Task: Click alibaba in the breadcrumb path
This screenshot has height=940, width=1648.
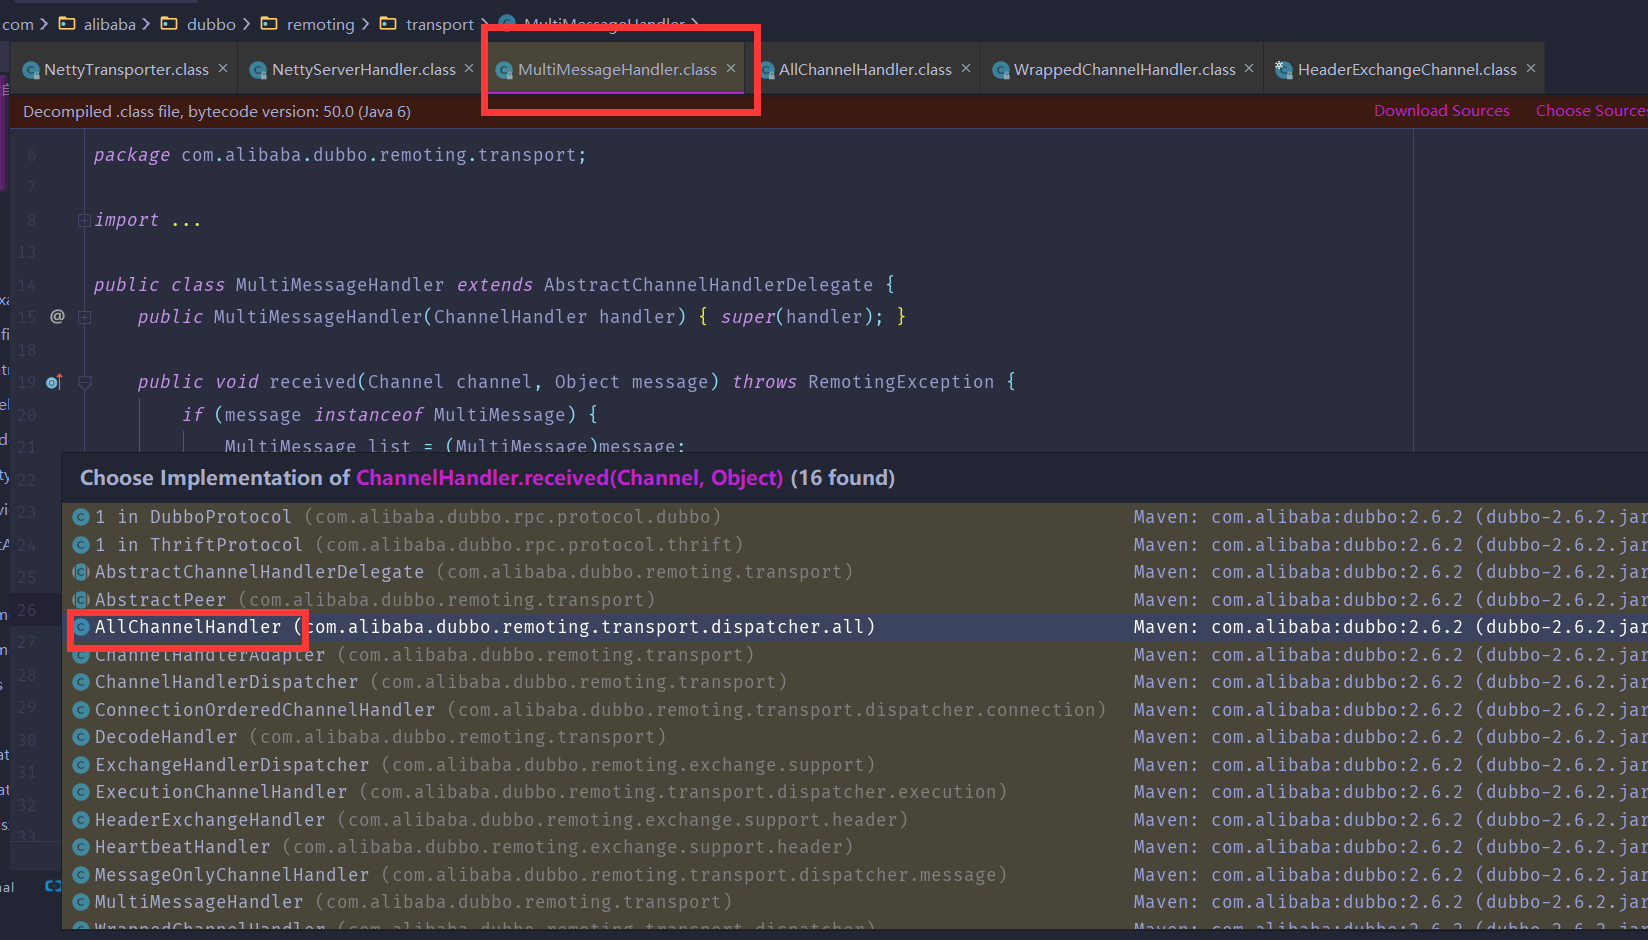Action: [x=109, y=24]
